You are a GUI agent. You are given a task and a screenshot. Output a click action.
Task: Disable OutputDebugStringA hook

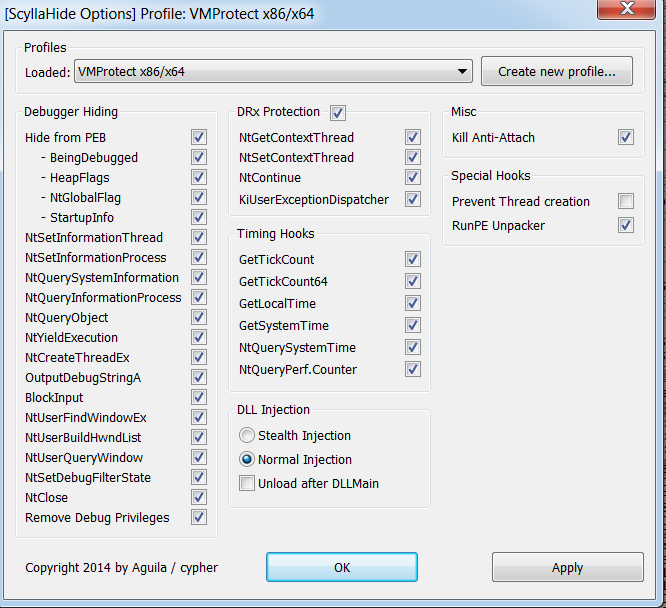coord(199,377)
